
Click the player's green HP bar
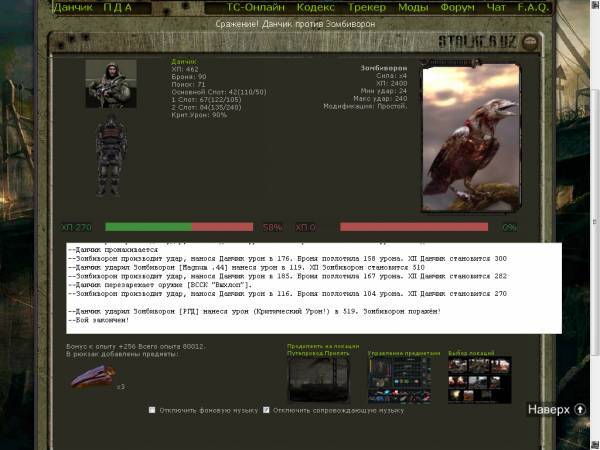tap(148, 227)
